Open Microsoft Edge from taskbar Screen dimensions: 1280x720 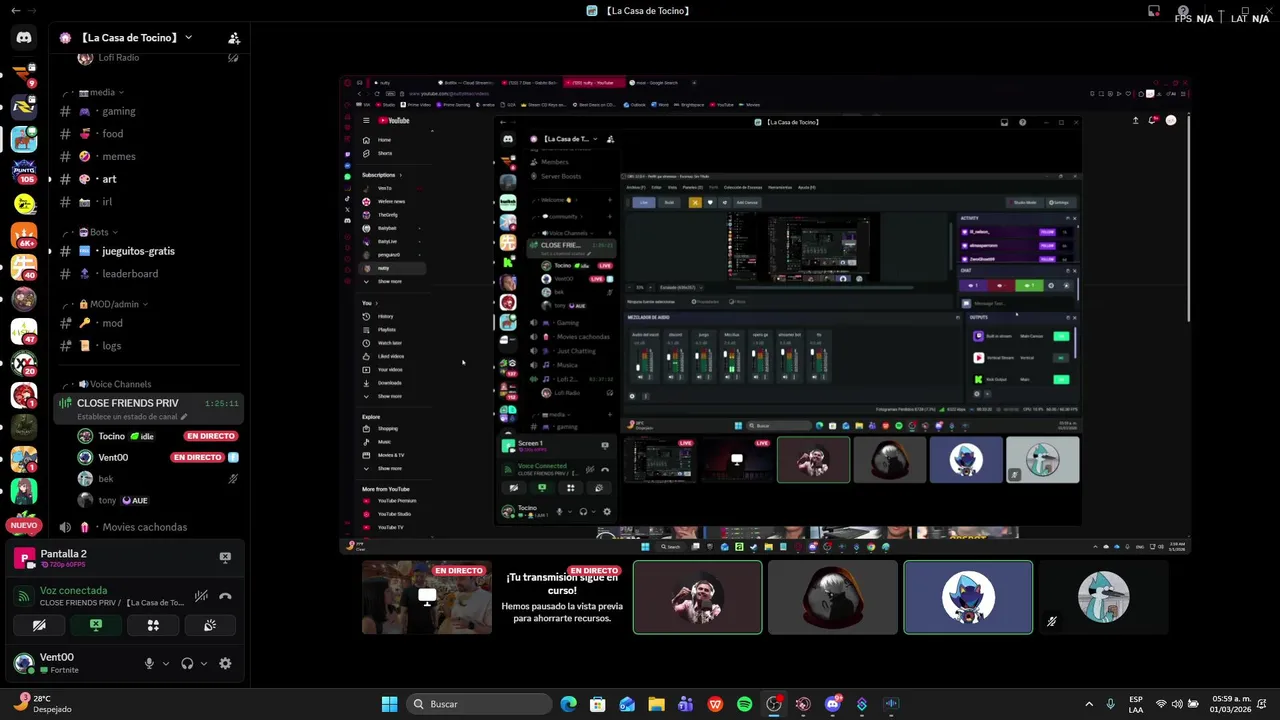coord(568,704)
